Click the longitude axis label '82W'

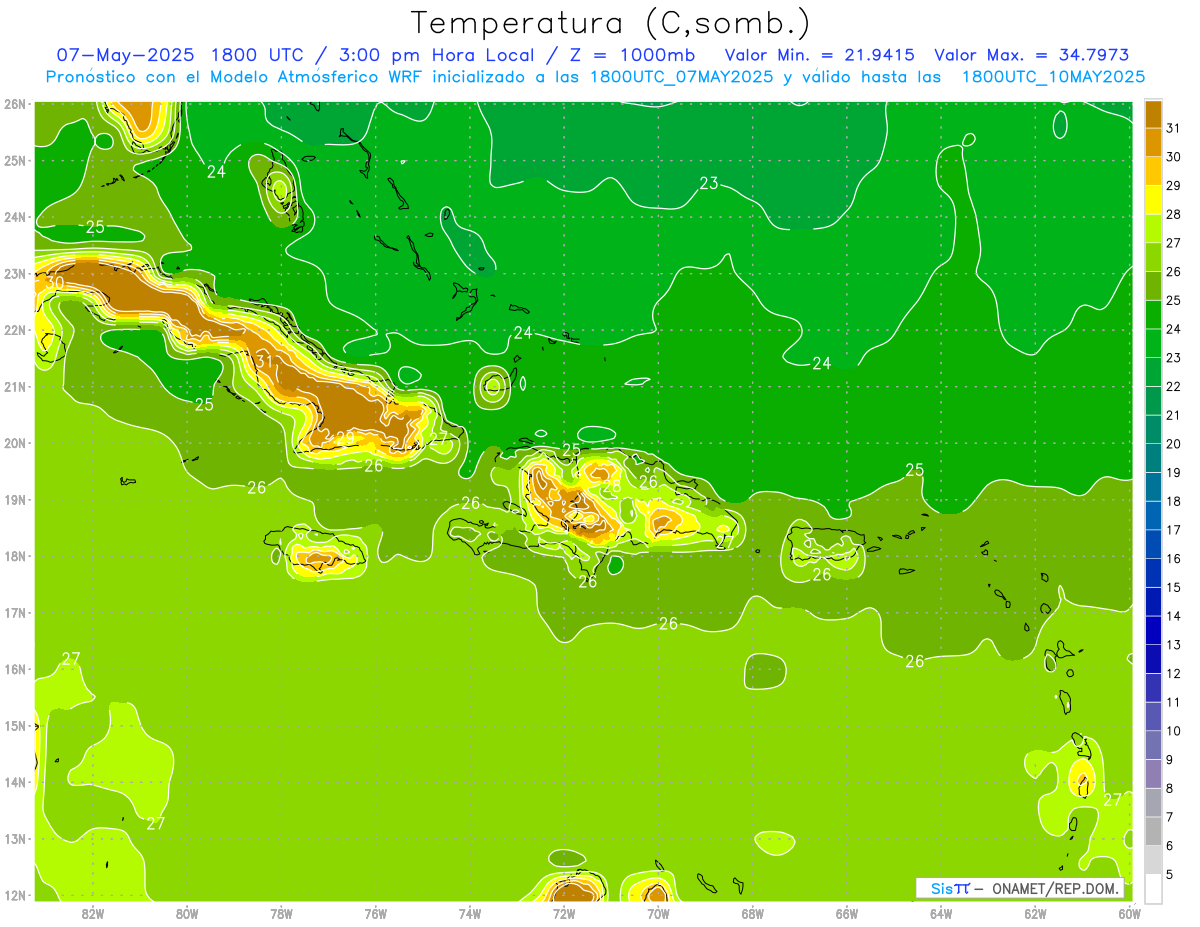[x=93, y=913]
